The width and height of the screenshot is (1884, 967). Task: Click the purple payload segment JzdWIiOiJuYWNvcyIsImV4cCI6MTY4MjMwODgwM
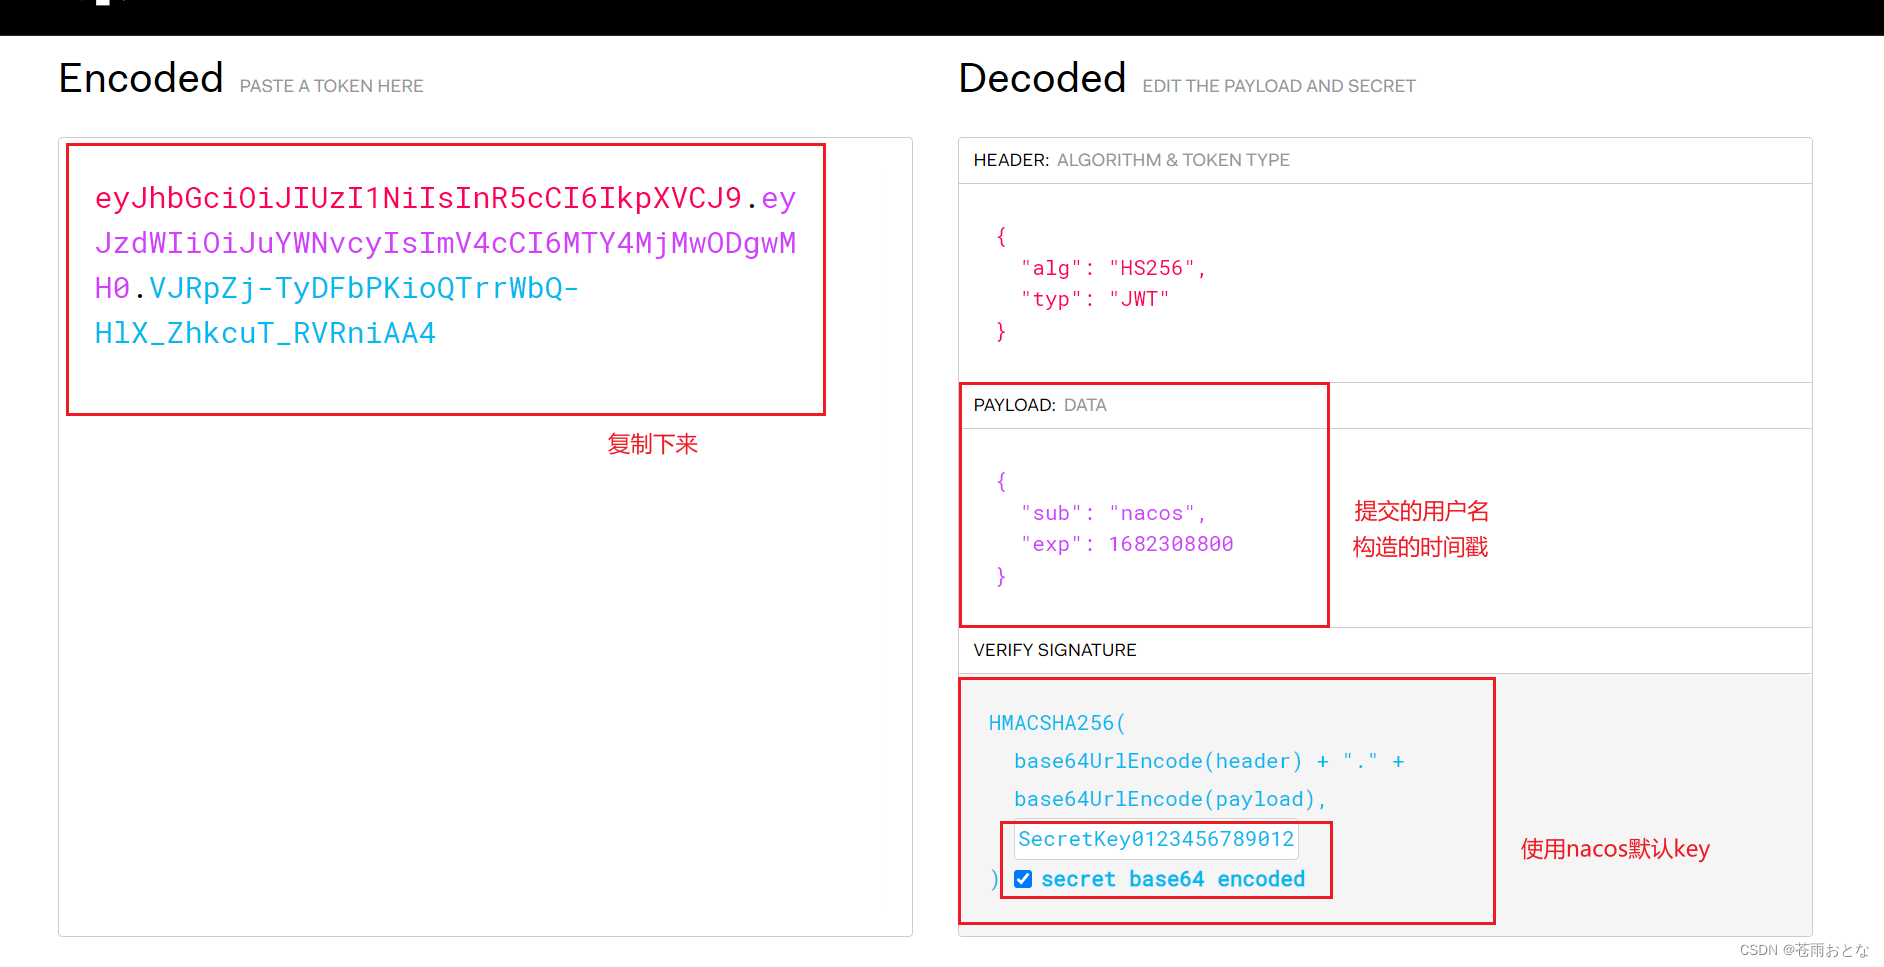click(x=445, y=243)
